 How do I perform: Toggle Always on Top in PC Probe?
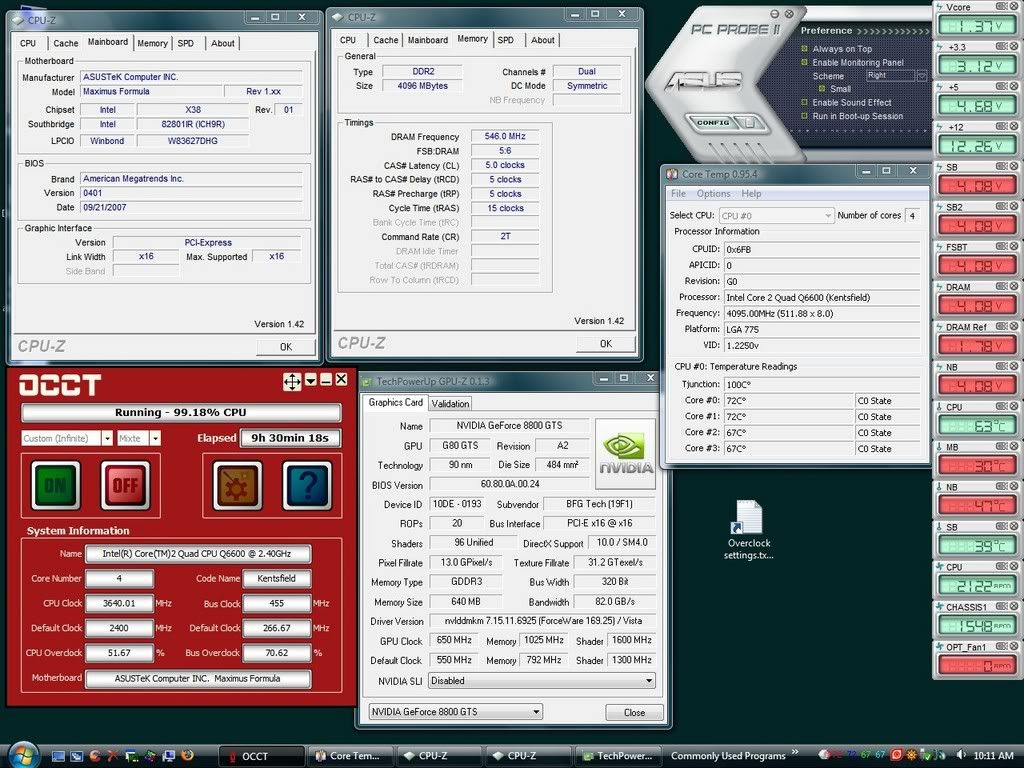[805, 48]
